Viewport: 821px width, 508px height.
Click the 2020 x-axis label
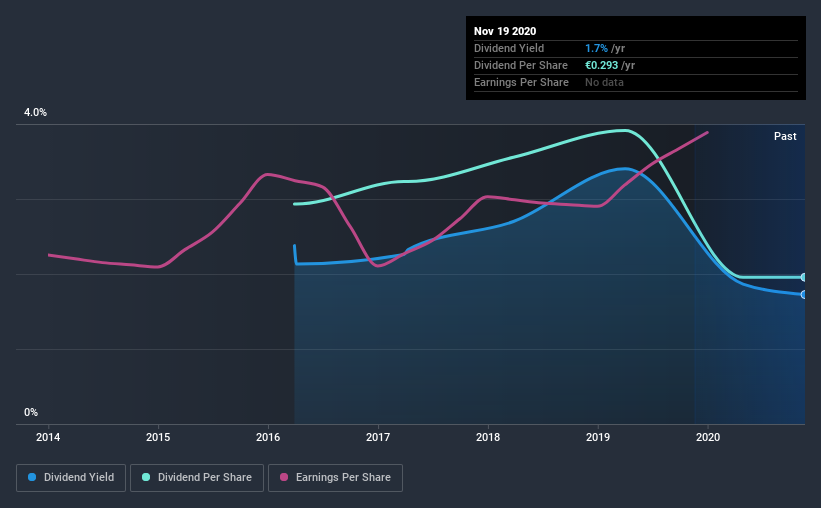(x=708, y=437)
